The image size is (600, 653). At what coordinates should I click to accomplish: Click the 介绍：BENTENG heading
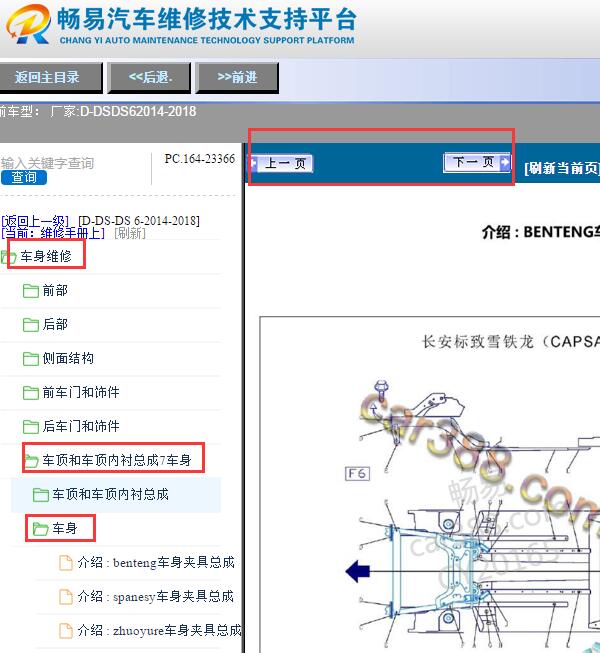coord(540,232)
